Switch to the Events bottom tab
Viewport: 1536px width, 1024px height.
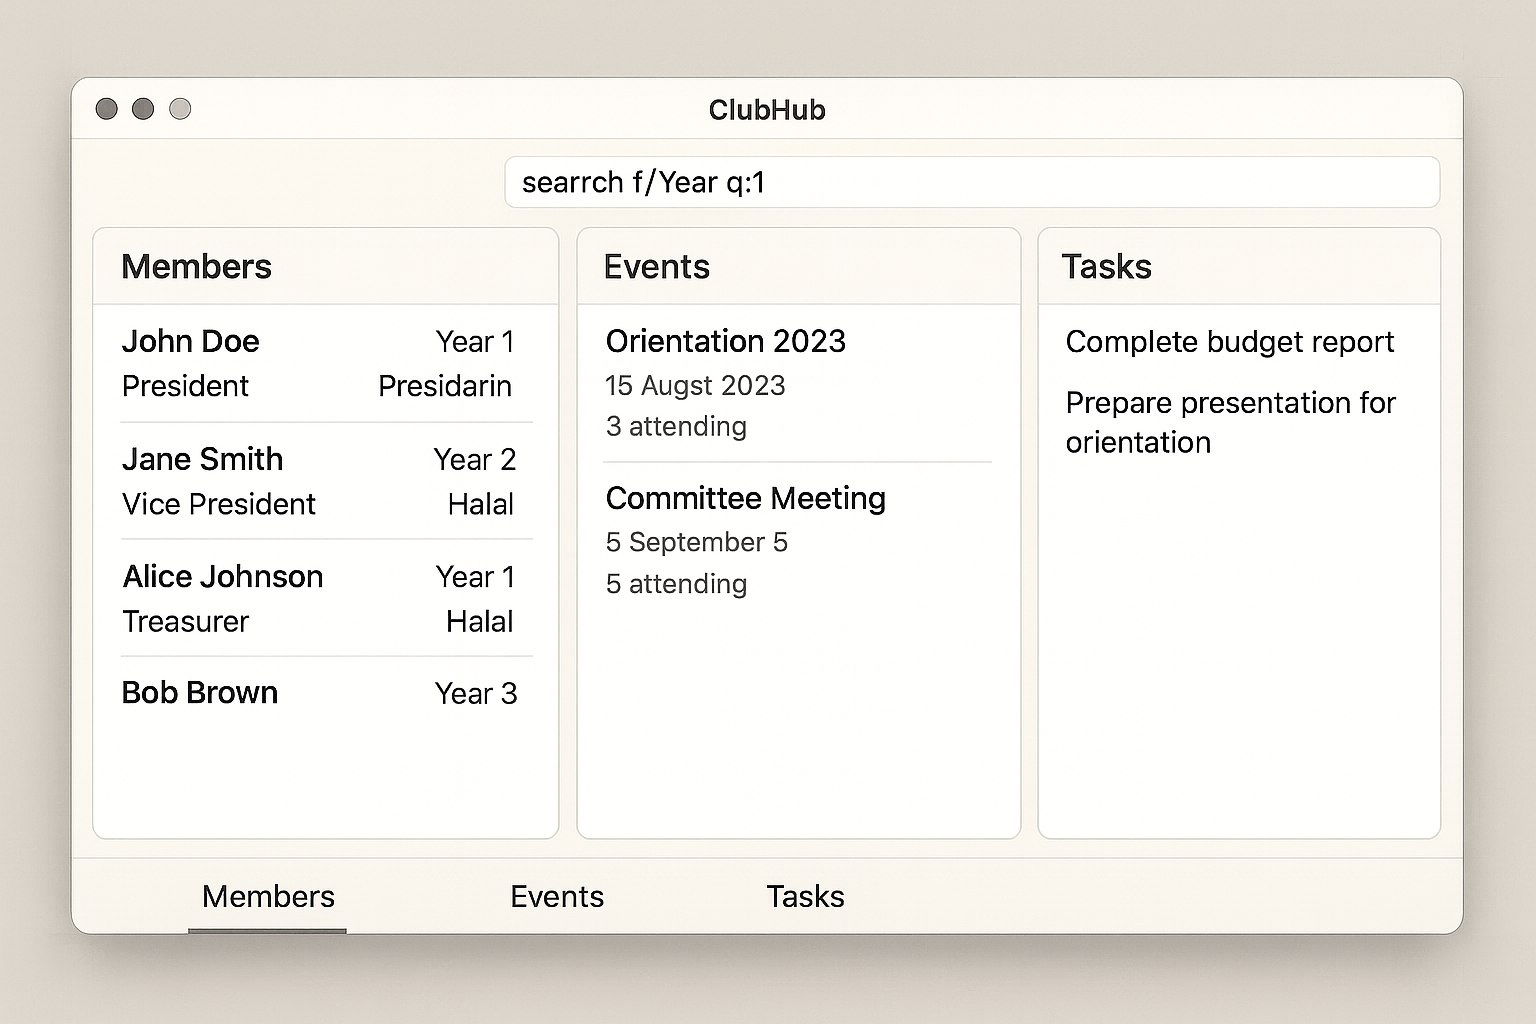(556, 896)
